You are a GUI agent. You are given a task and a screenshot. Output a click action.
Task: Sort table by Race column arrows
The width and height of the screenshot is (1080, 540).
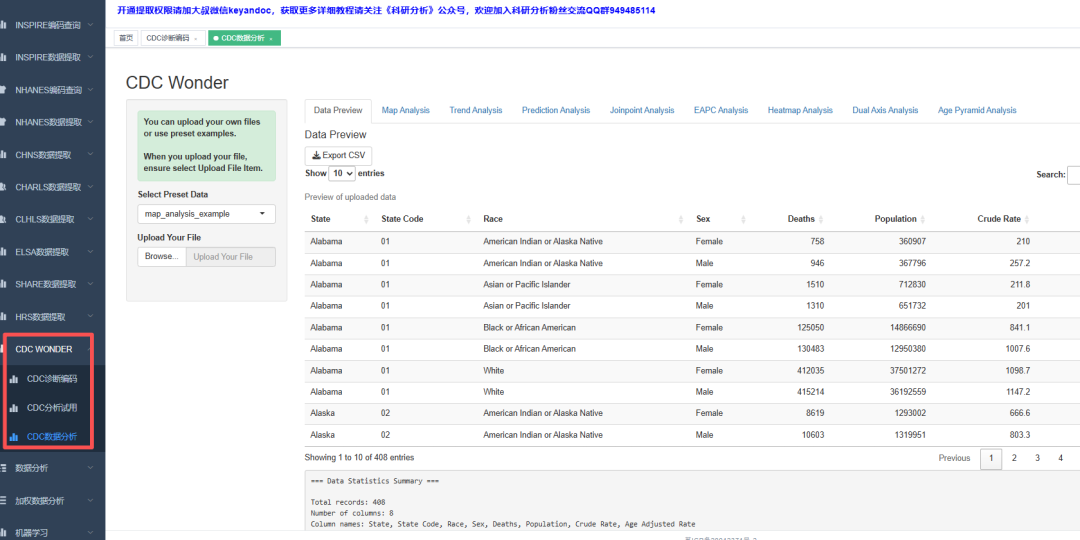click(681, 219)
